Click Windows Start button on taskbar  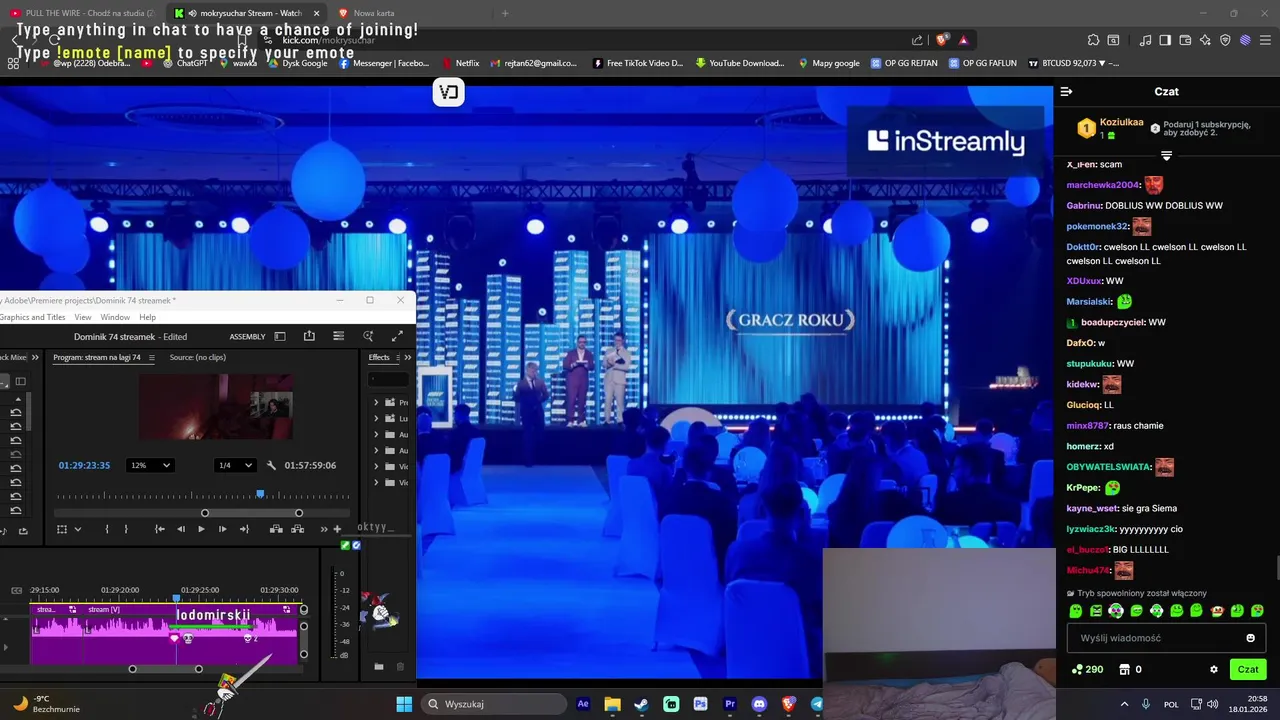404,704
